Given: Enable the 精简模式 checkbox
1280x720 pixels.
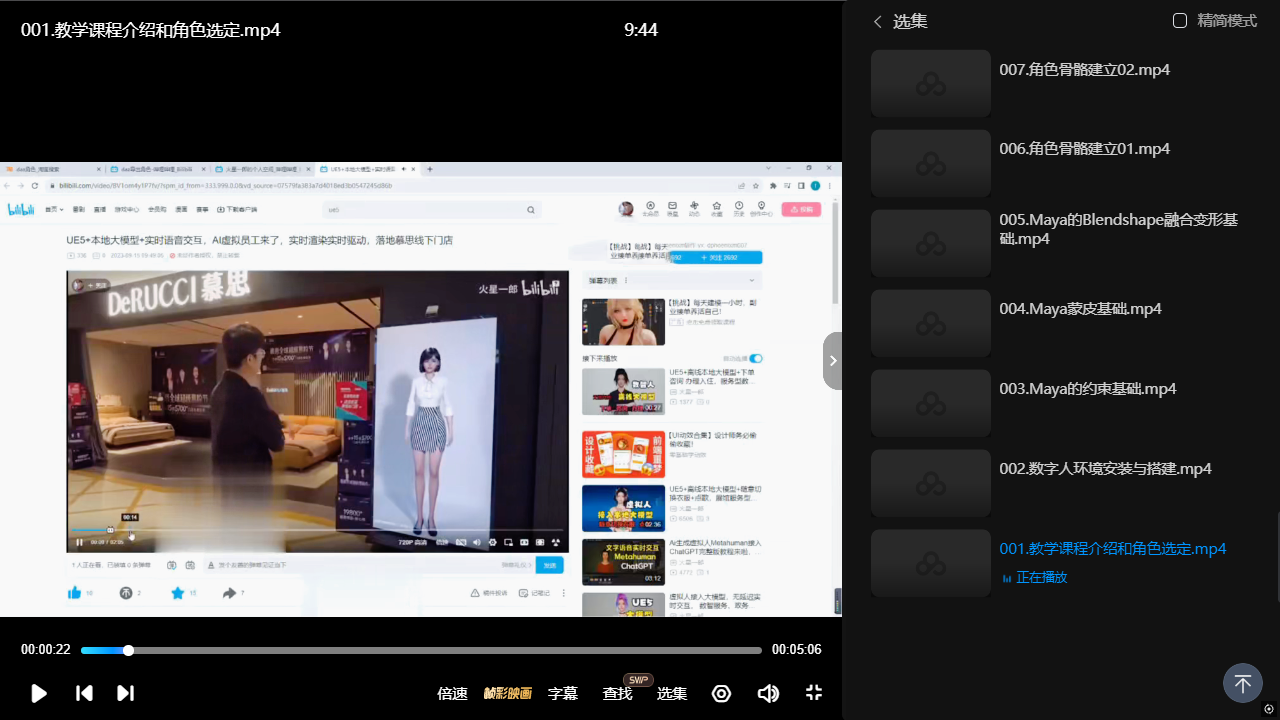Looking at the screenshot, I should pos(1180,21).
